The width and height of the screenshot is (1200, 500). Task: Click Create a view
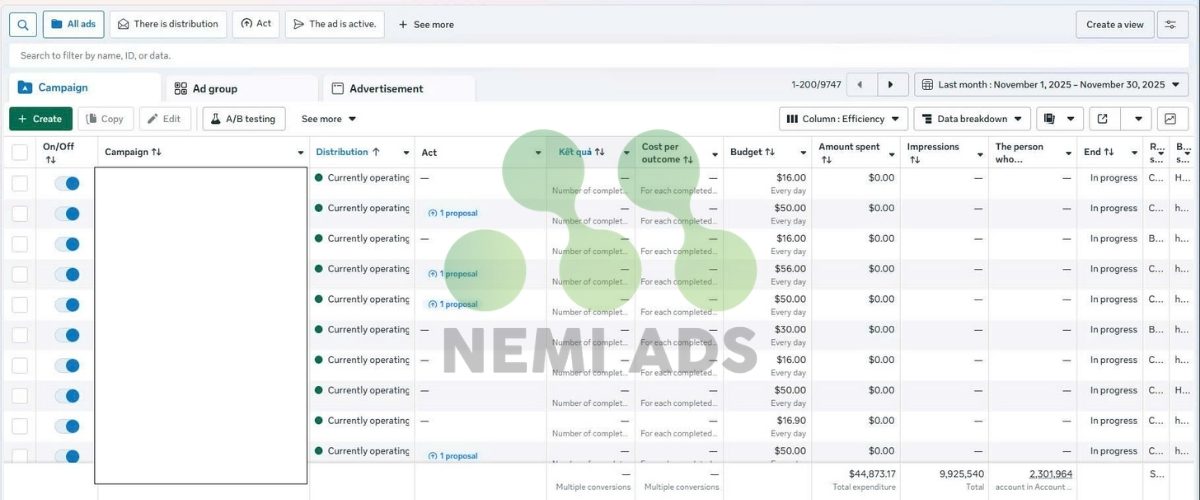tap(1115, 24)
